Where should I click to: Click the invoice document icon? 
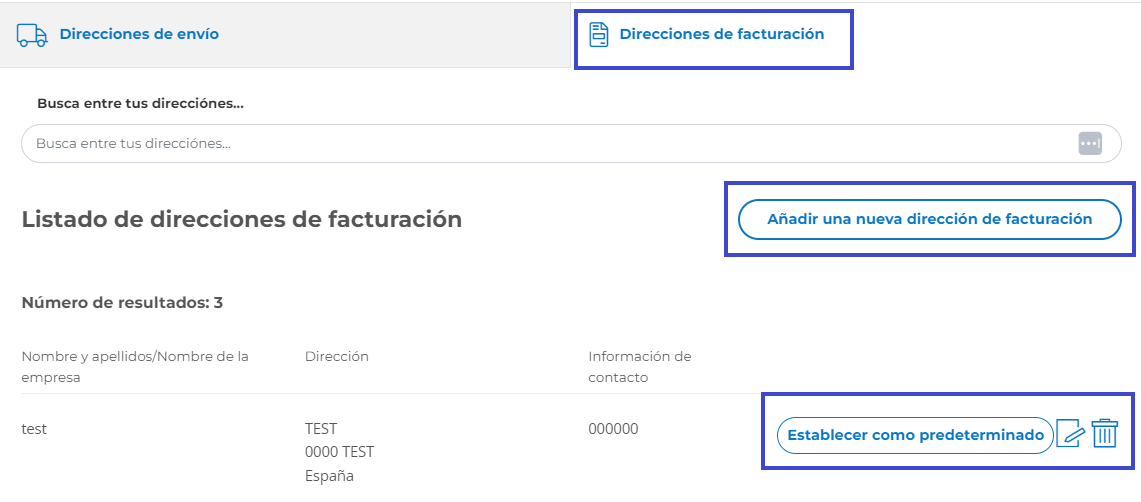[x=598, y=34]
